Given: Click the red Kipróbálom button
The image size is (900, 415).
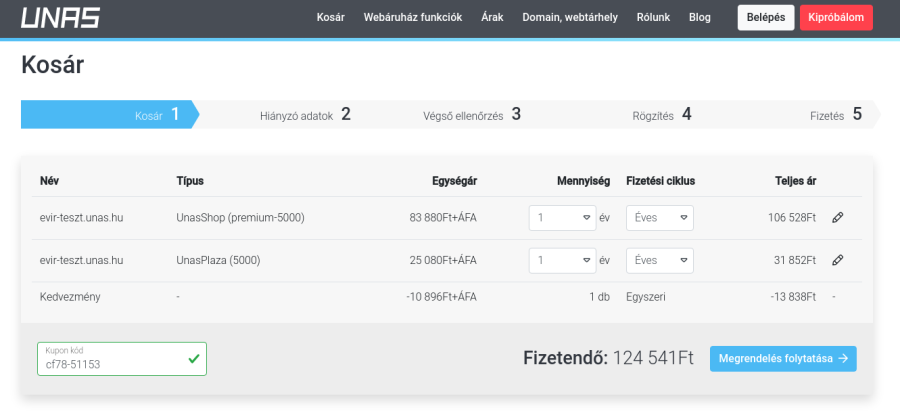Looking at the screenshot, I should (836, 18).
